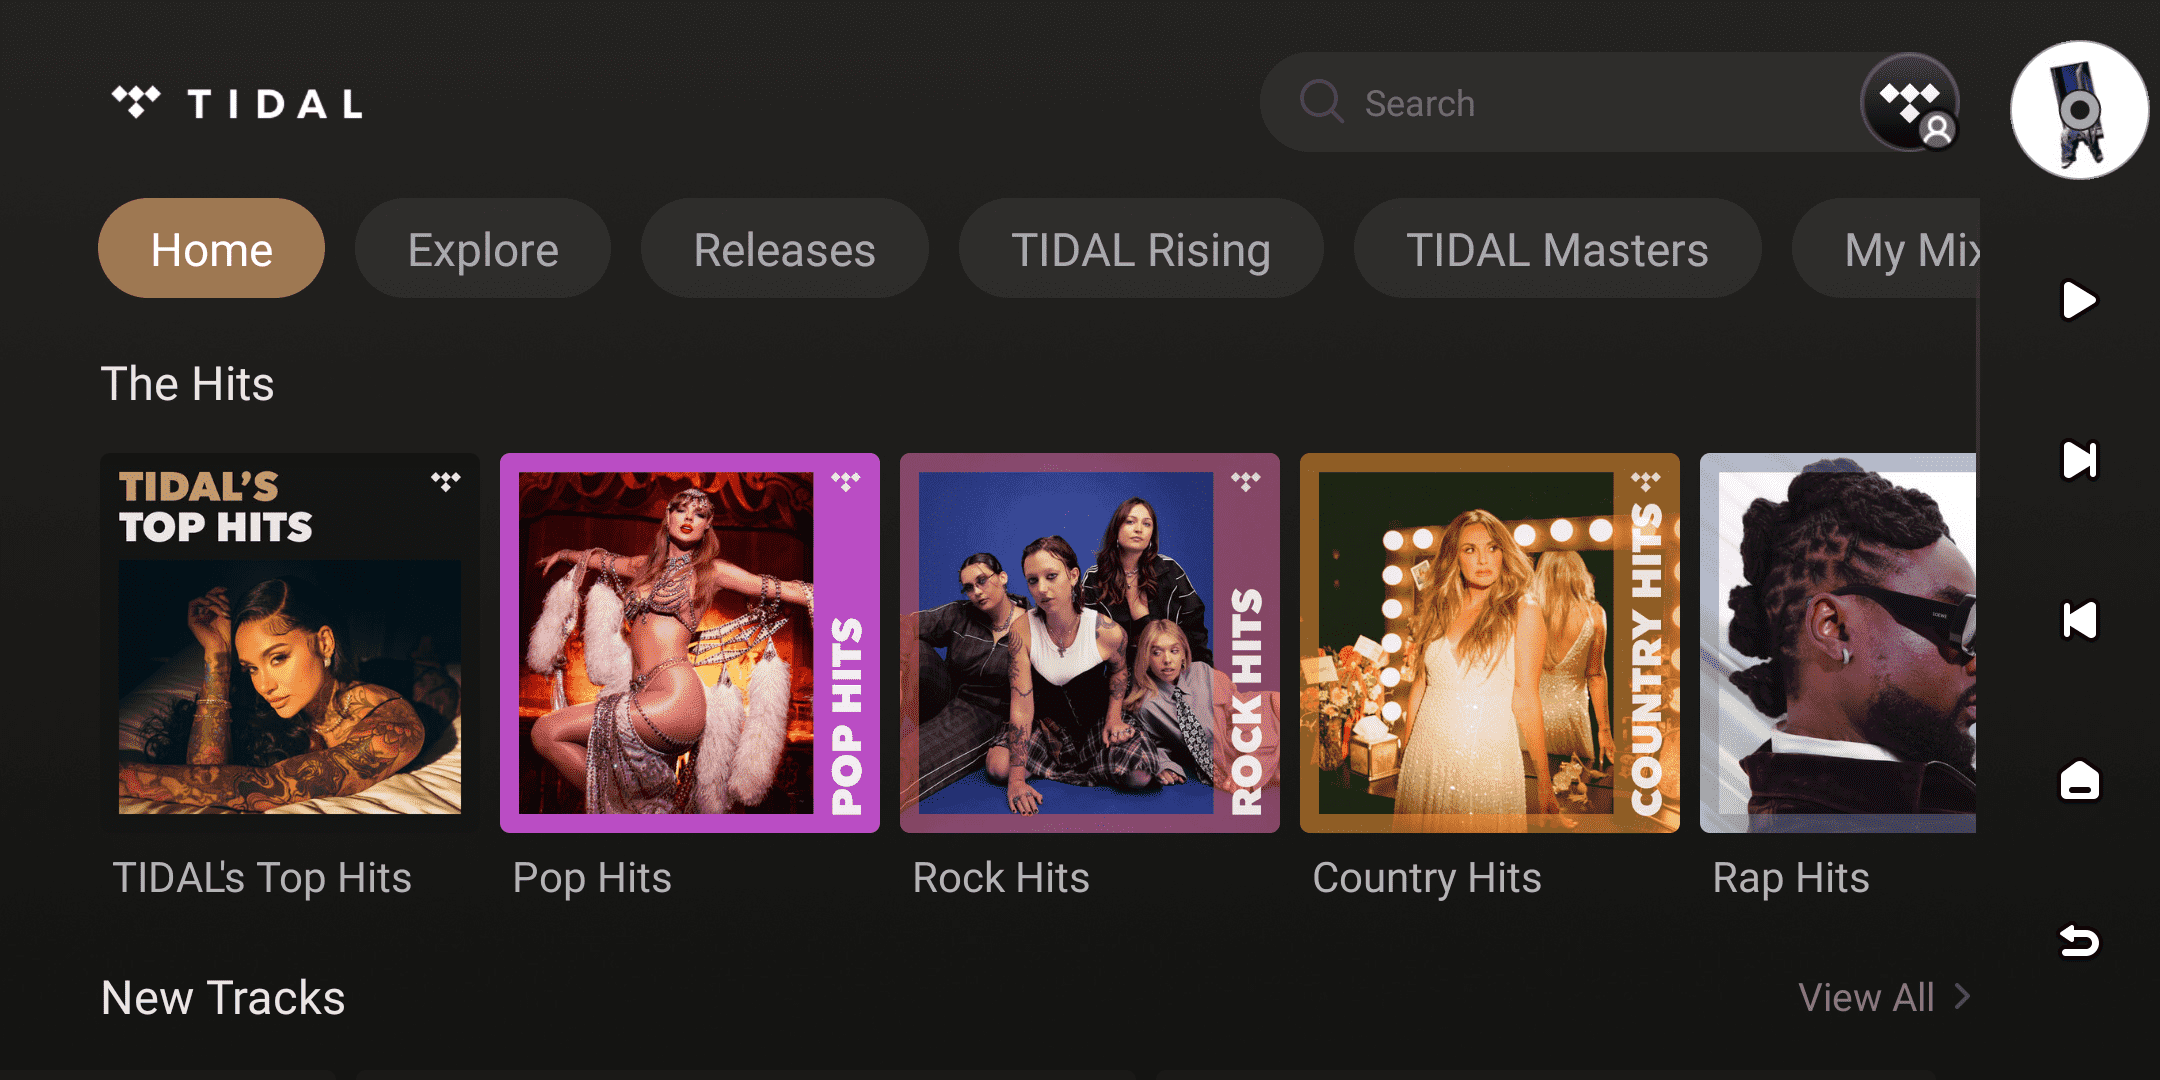Select the Home tab
This screenshot has height=1080, width=2160.
coord(211,249)
